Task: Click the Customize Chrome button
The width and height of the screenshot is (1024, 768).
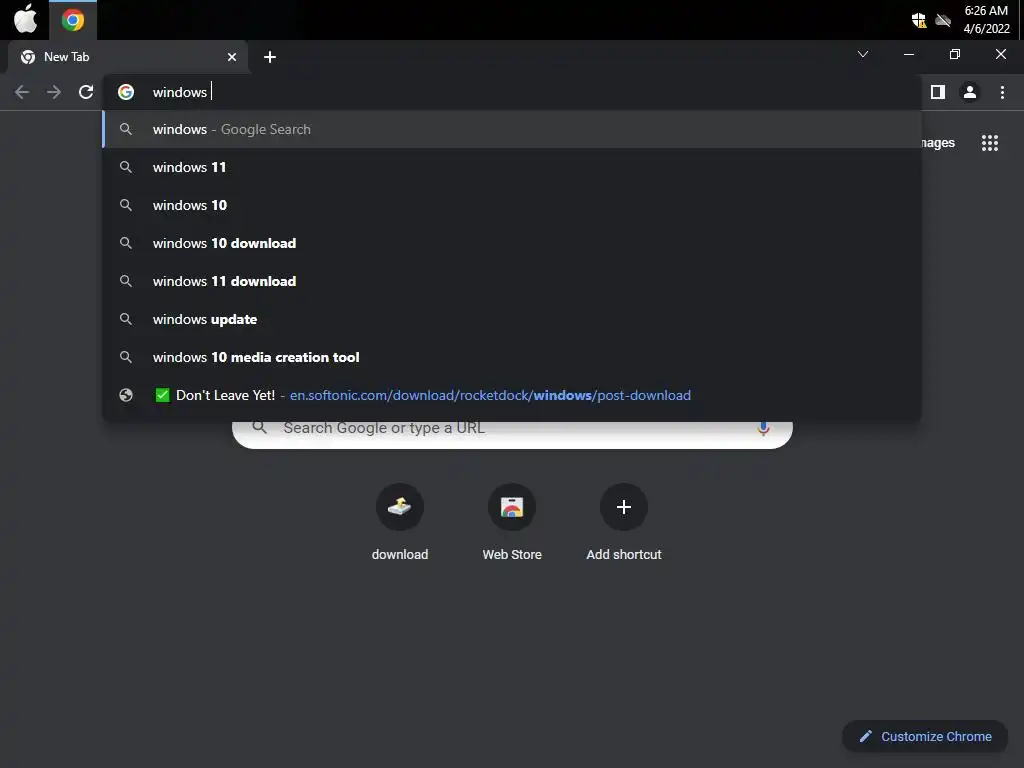Action: coord(925,737)
